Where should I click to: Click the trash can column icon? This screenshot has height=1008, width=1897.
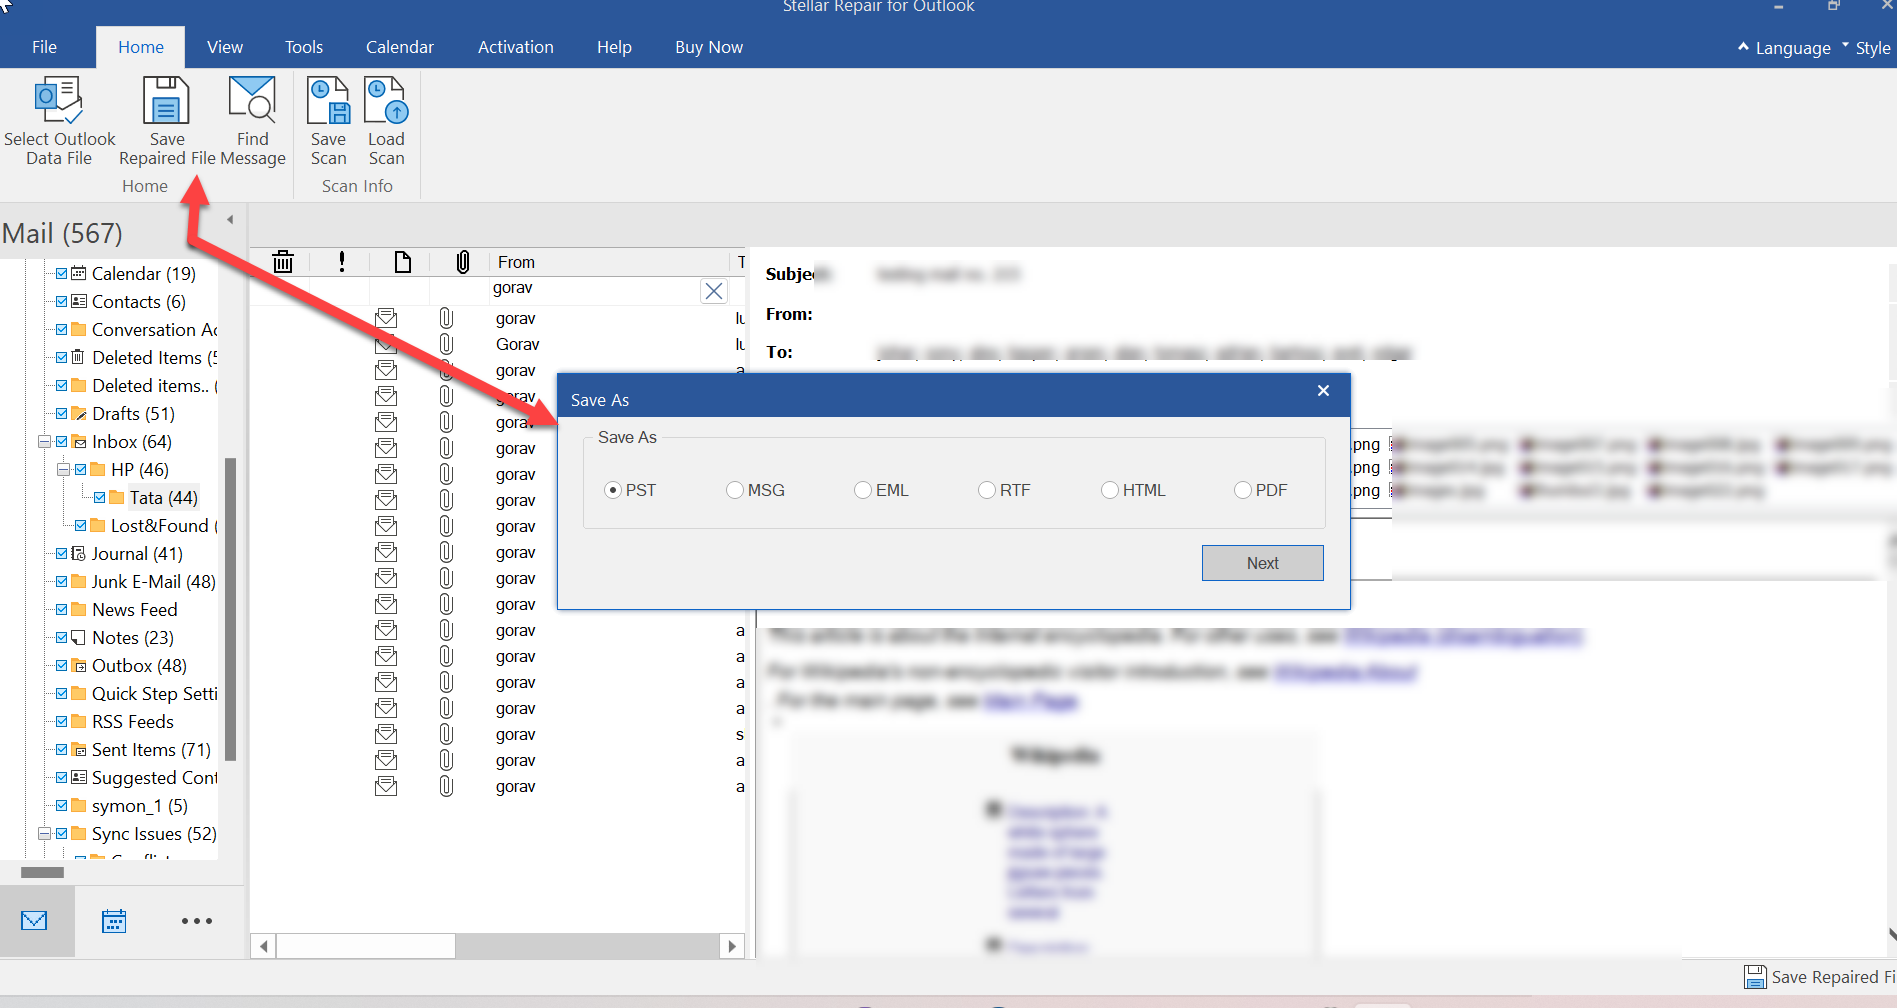click(x=283, y=262)
